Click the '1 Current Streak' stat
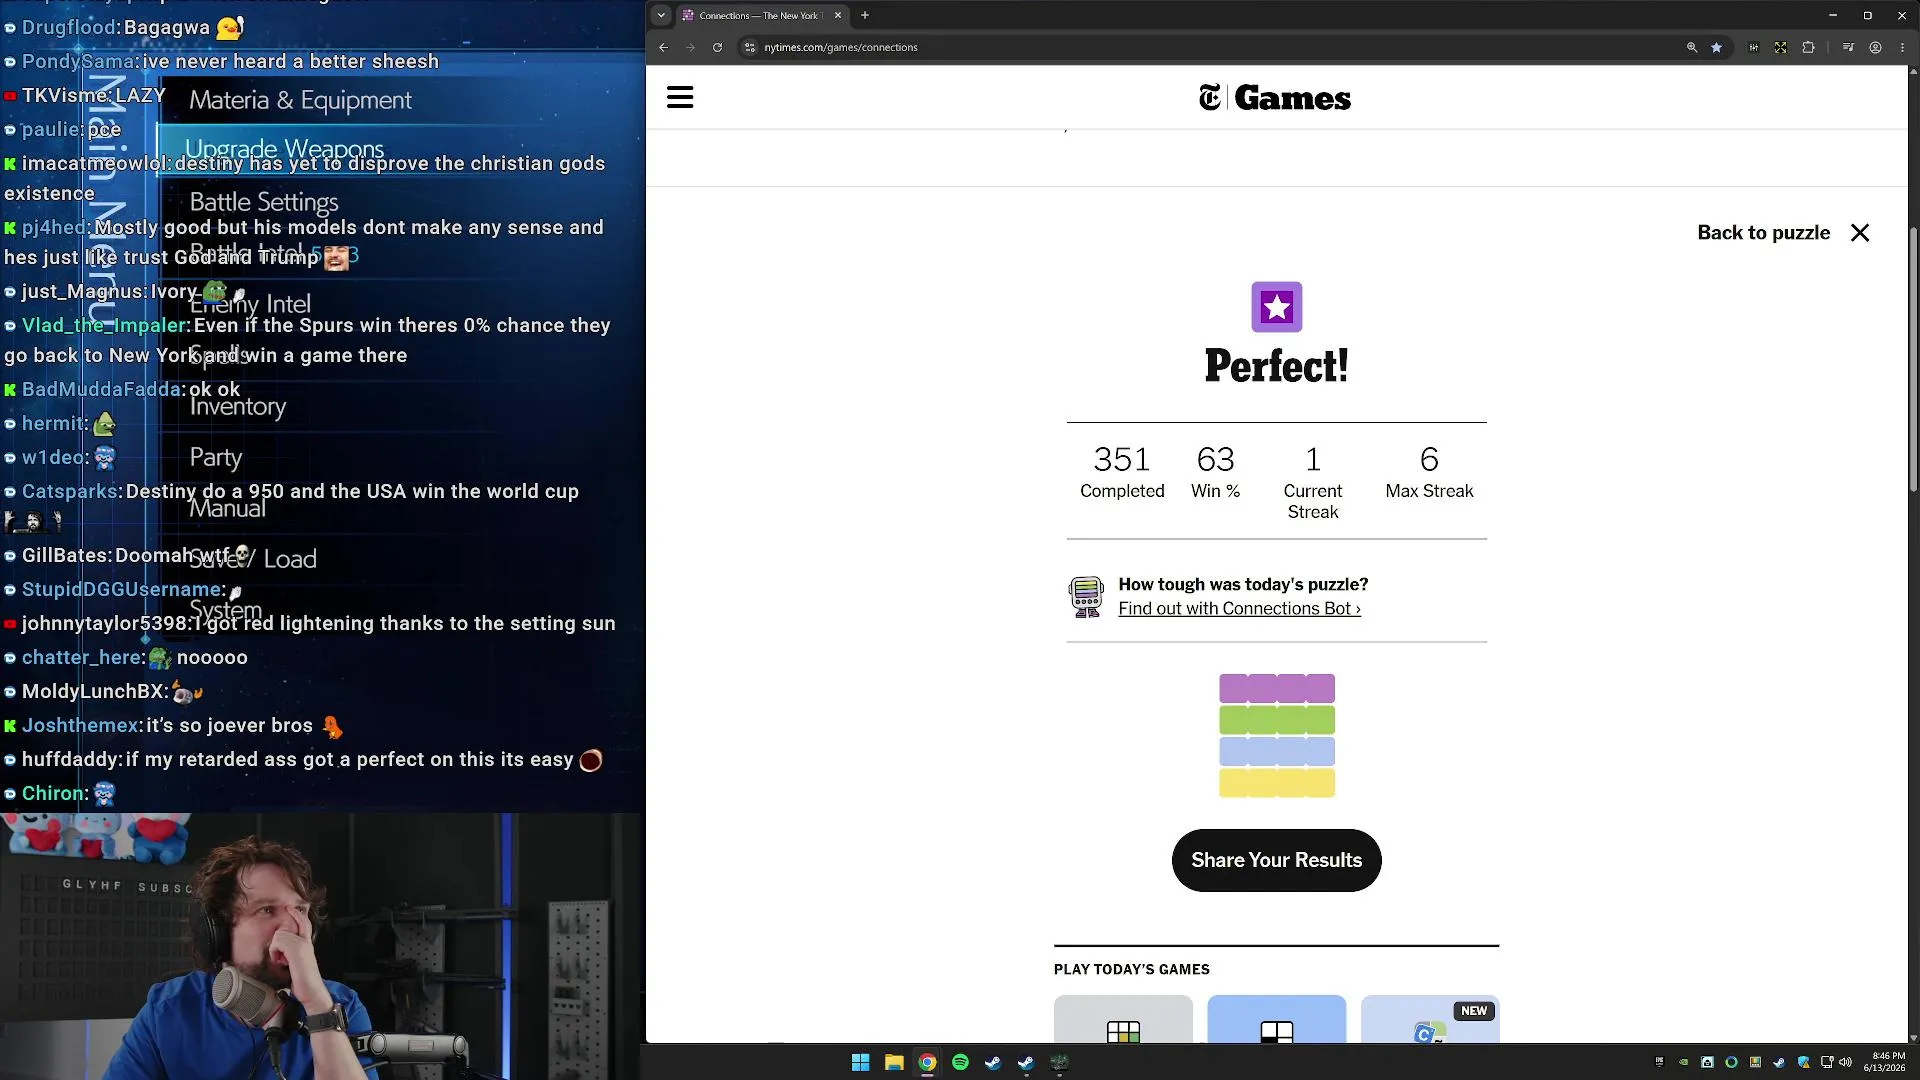The image size is (1920, 1080). [x=1313, y=482]
